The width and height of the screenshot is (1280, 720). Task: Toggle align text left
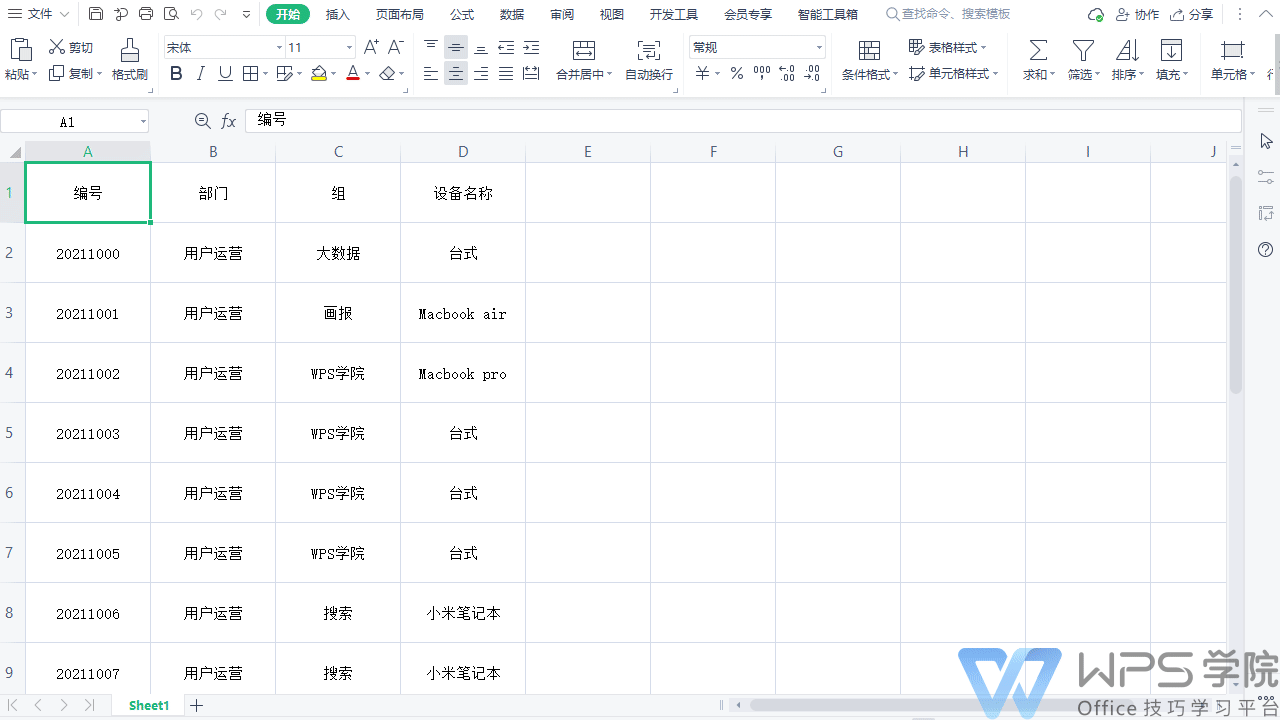tap(431, 73)
